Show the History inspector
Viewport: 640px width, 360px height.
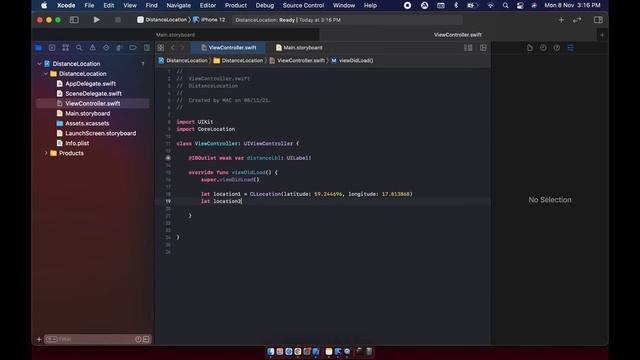pos(543,48)
